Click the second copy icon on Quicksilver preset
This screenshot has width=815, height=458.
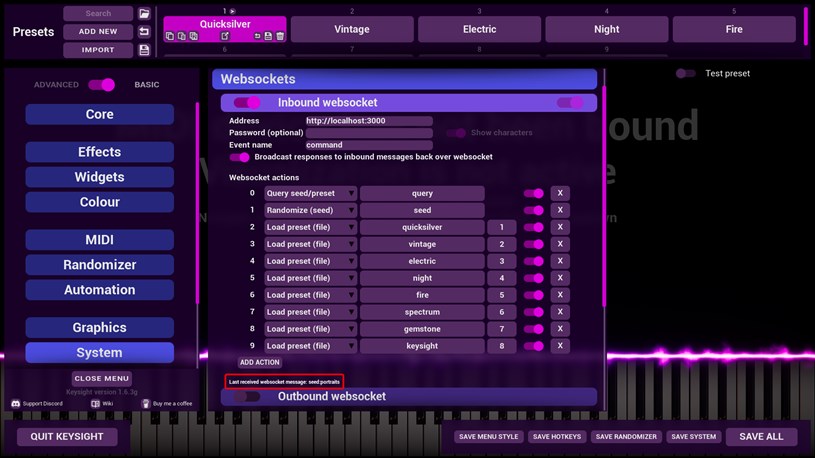click(181, 36)
